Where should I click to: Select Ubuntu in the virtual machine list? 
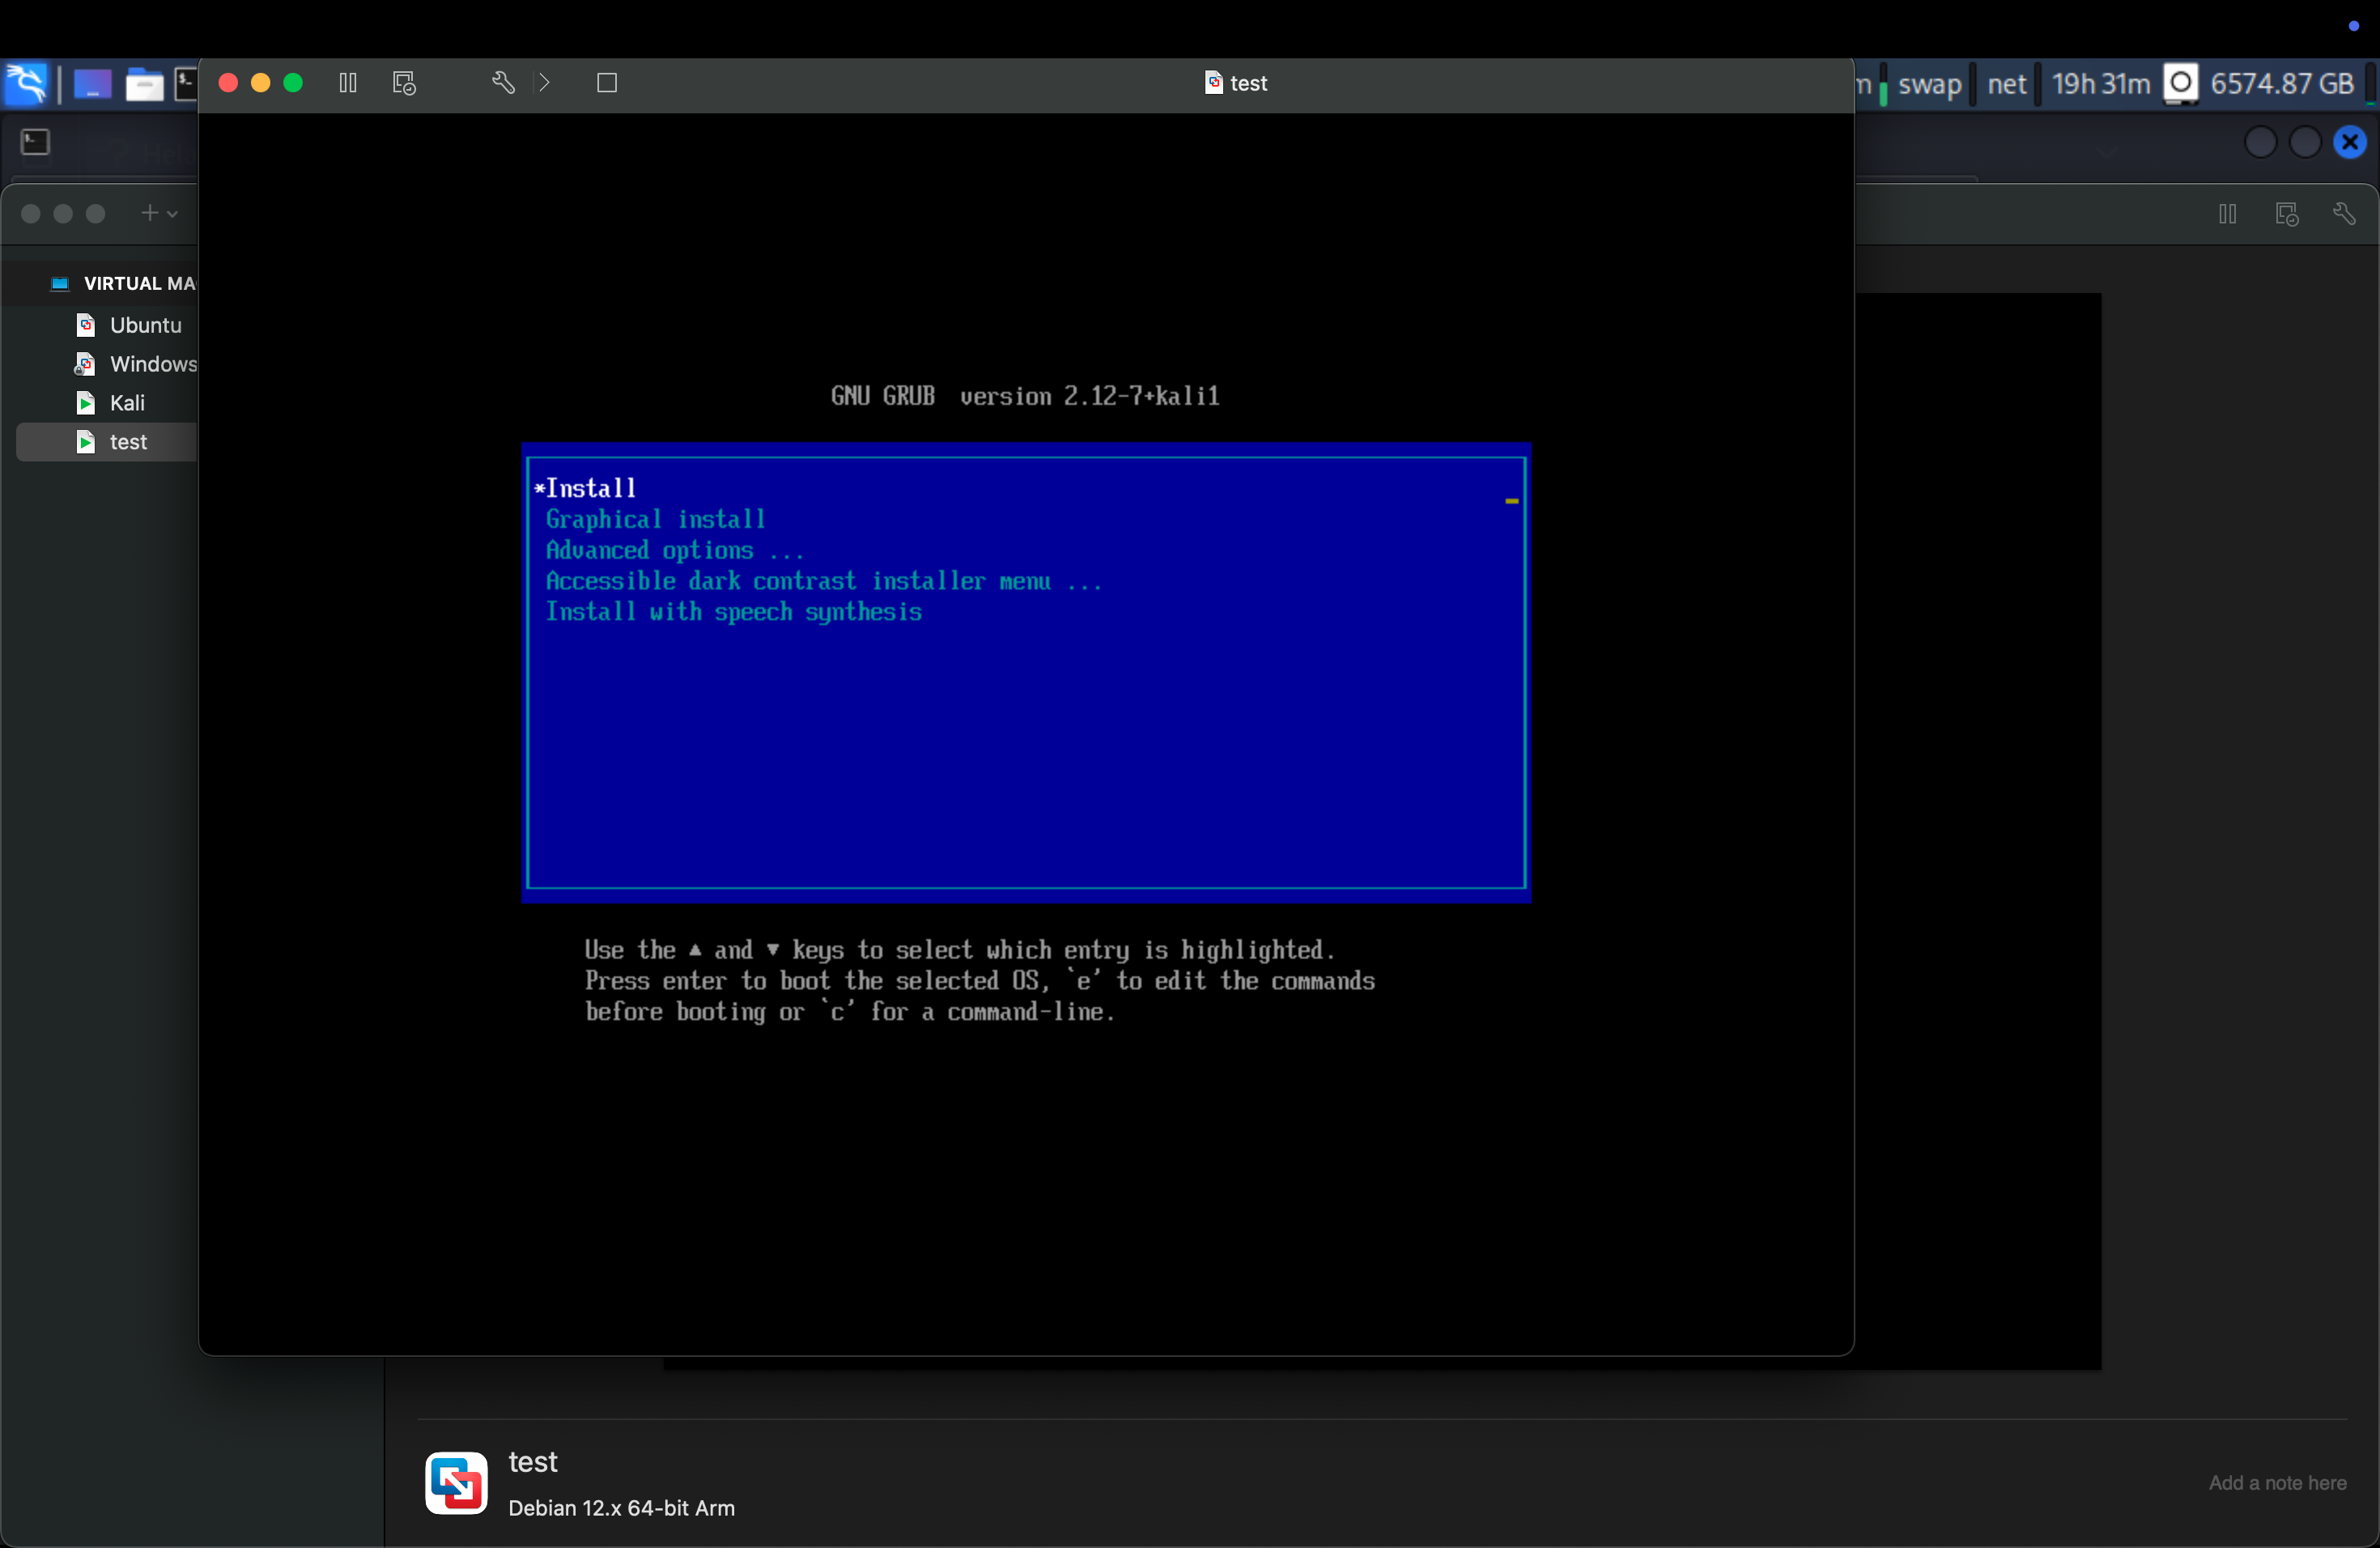[x=146, y=325]
